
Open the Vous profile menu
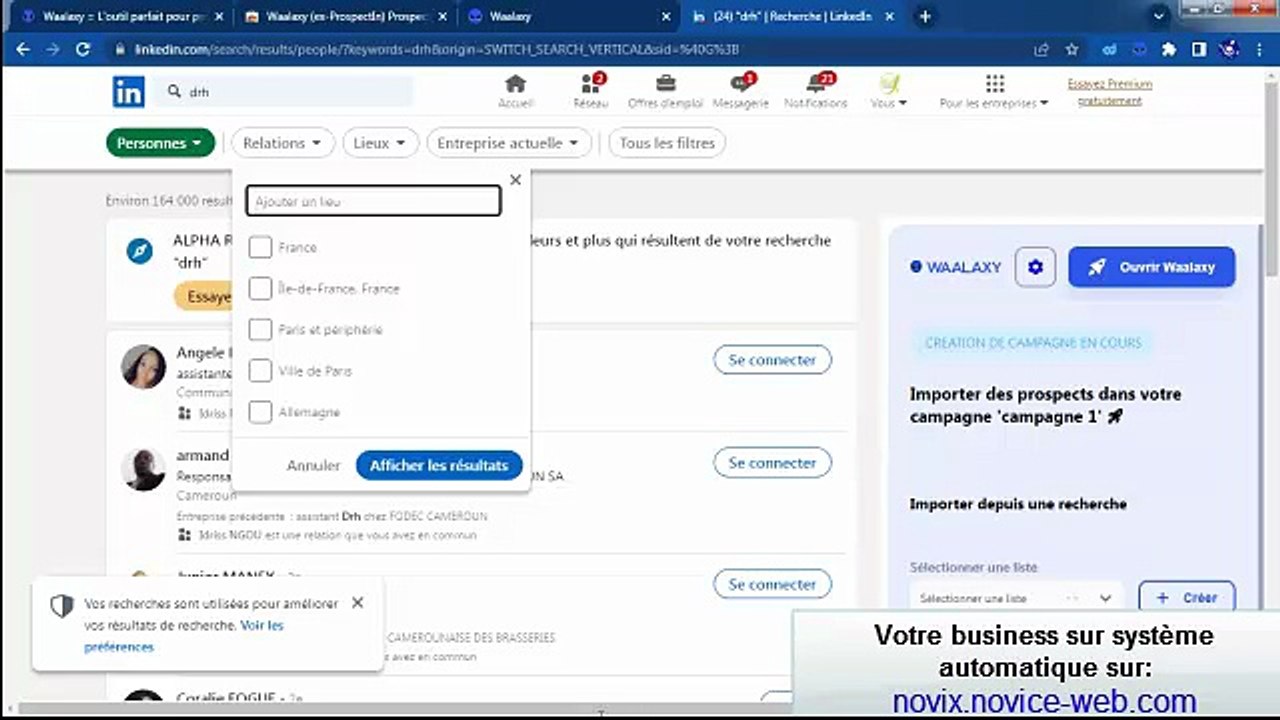pyautogui.click(x=889, y=91)
